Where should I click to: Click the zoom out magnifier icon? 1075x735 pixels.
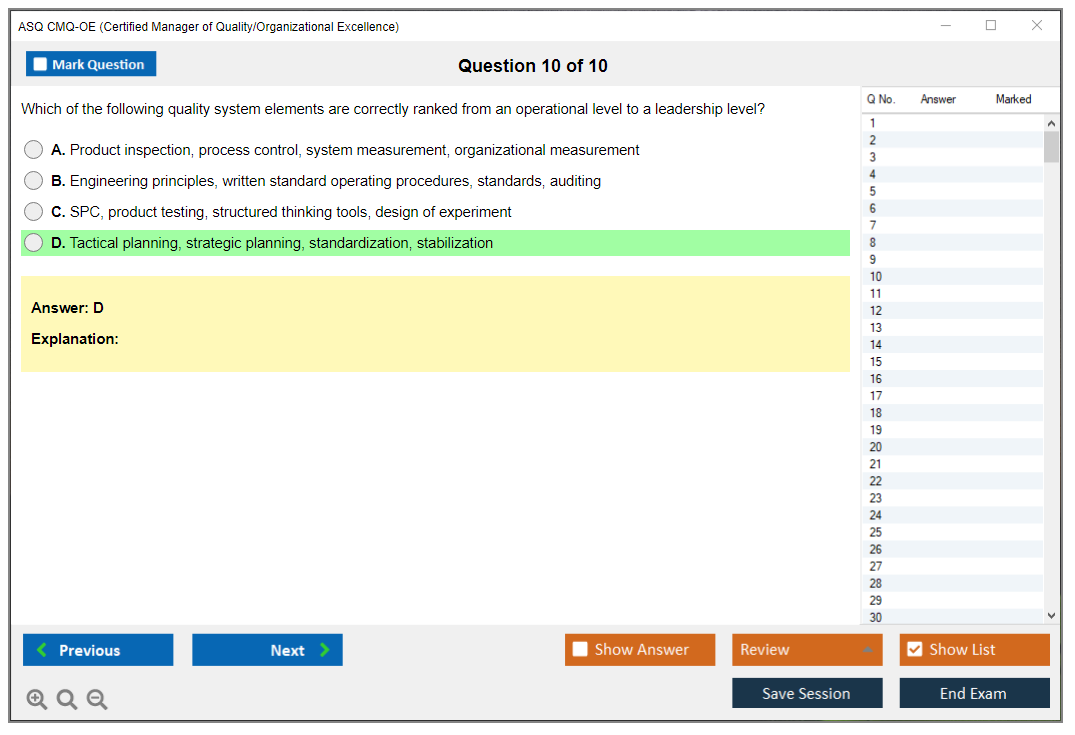point(97,700)
